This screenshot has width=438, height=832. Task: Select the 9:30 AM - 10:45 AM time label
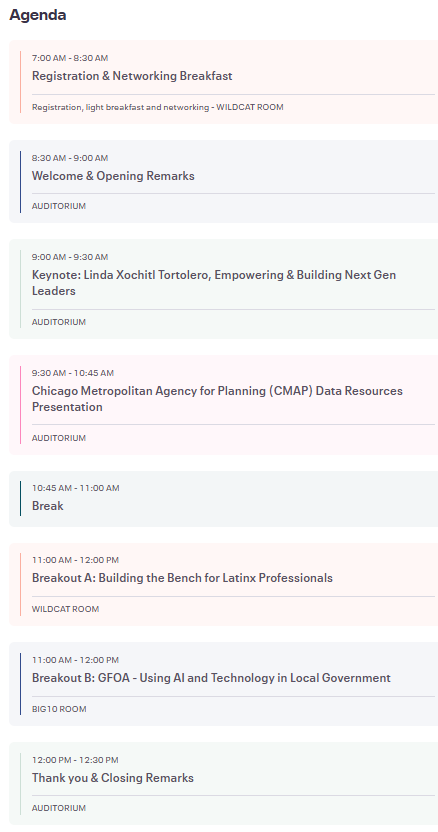(x=73, y=373)
